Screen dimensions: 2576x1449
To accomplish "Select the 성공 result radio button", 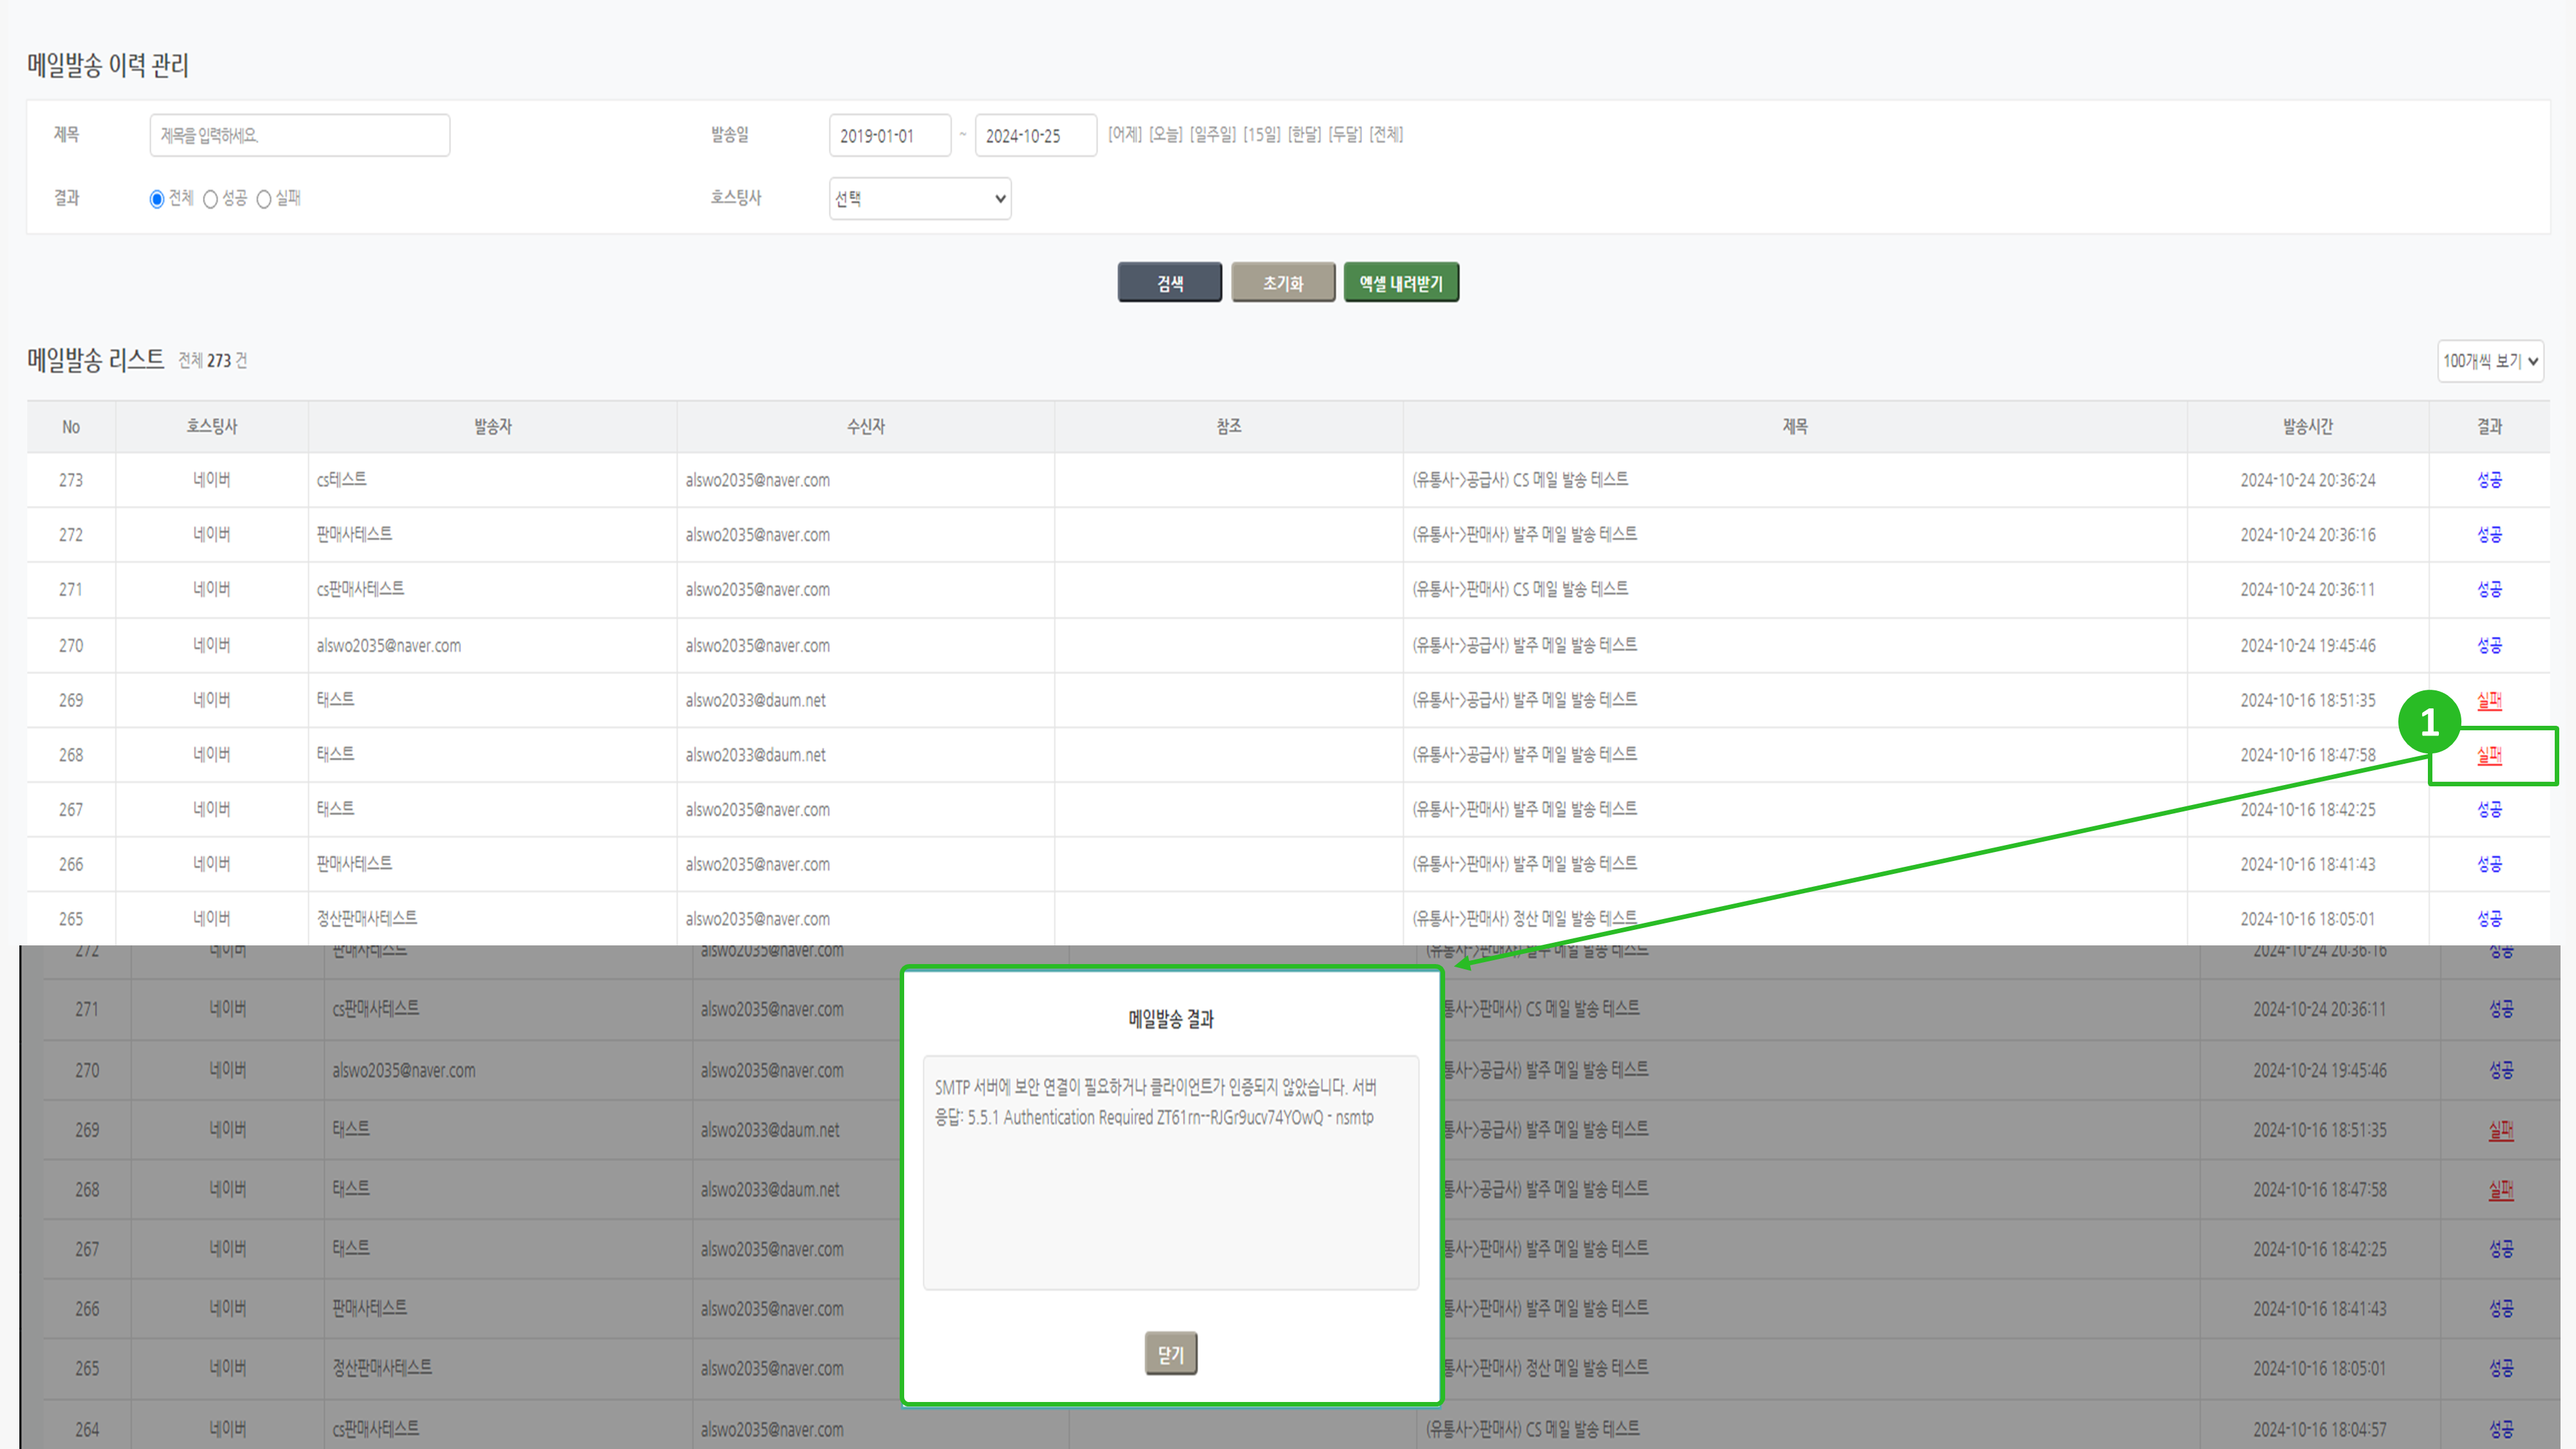I will 211,199.
